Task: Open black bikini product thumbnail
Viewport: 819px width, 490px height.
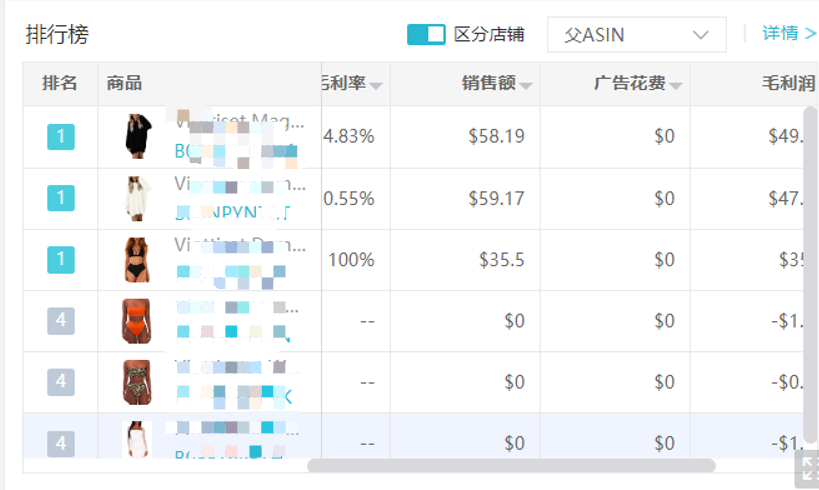Action: point(137,260)
